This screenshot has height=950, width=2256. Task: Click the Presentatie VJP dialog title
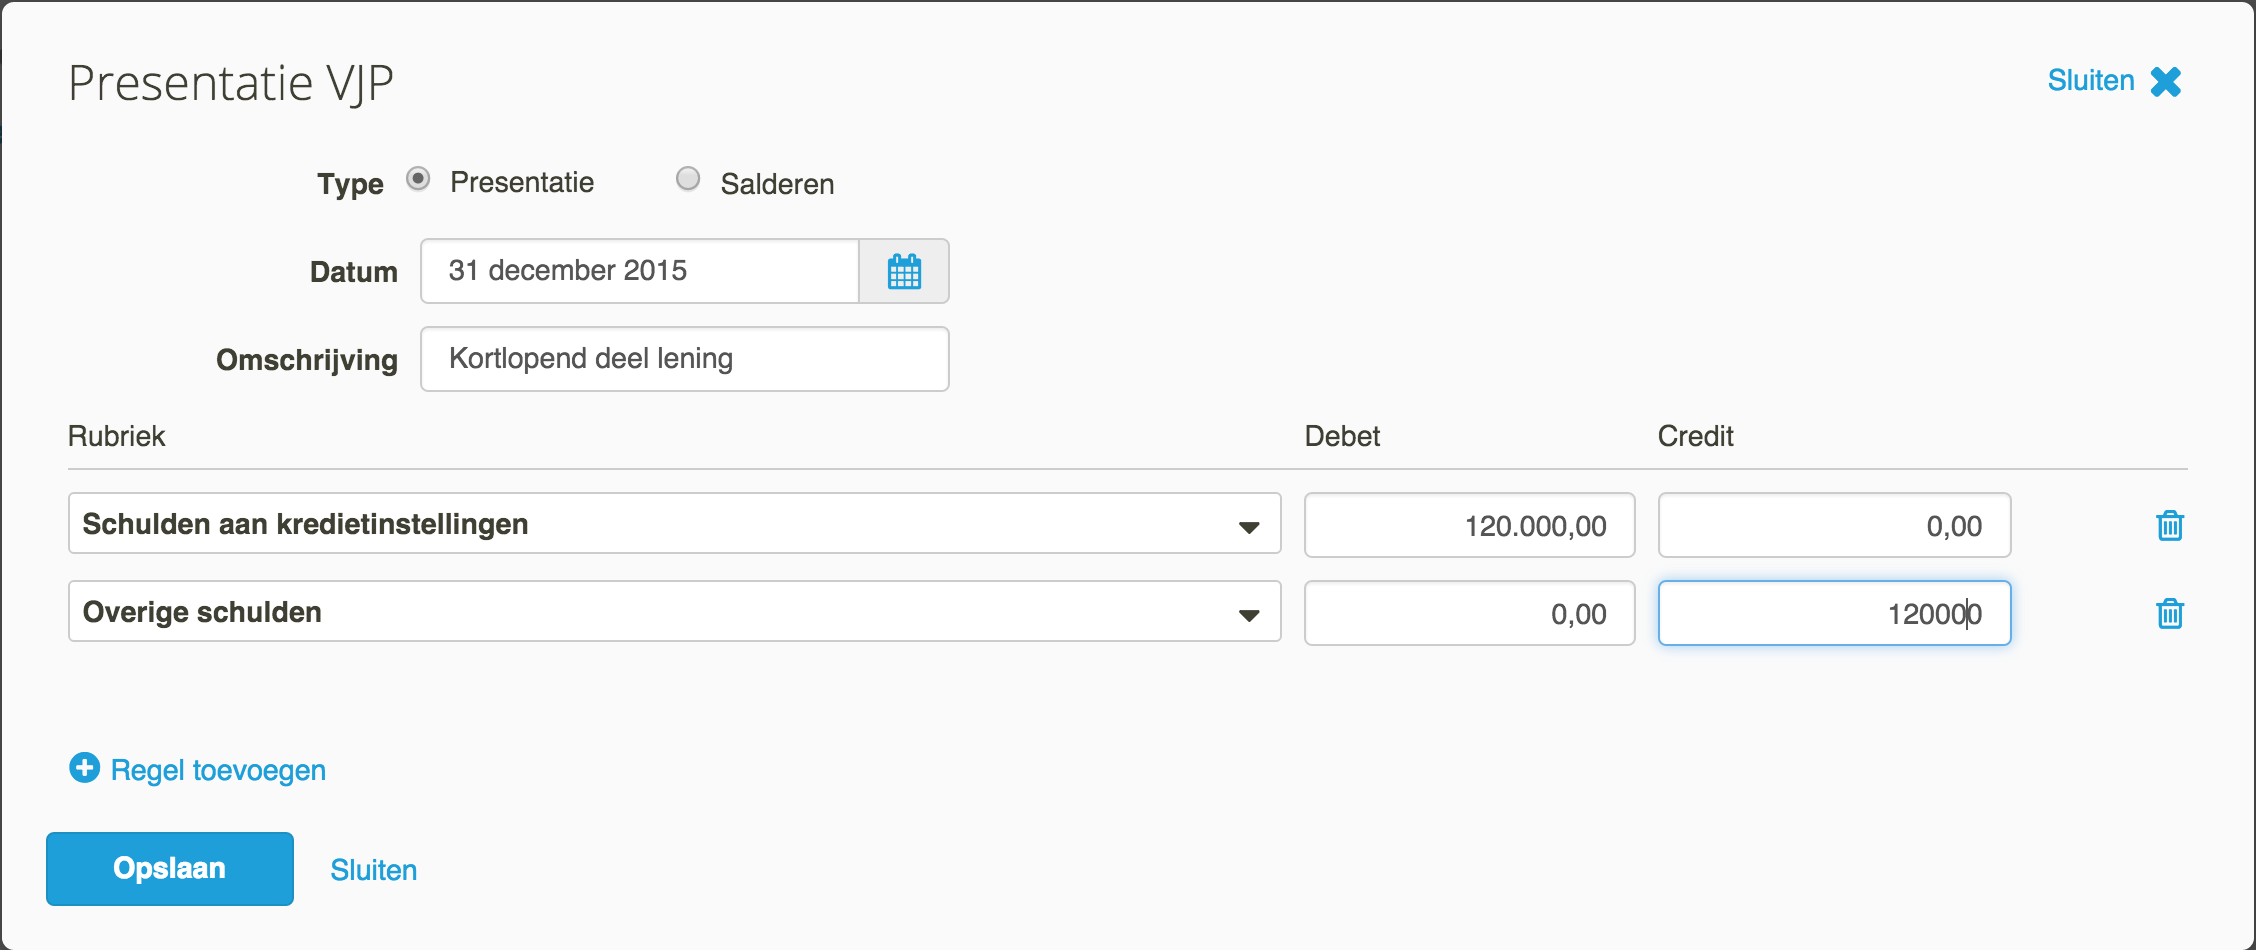pyautogui.click(x=231, y=83)
